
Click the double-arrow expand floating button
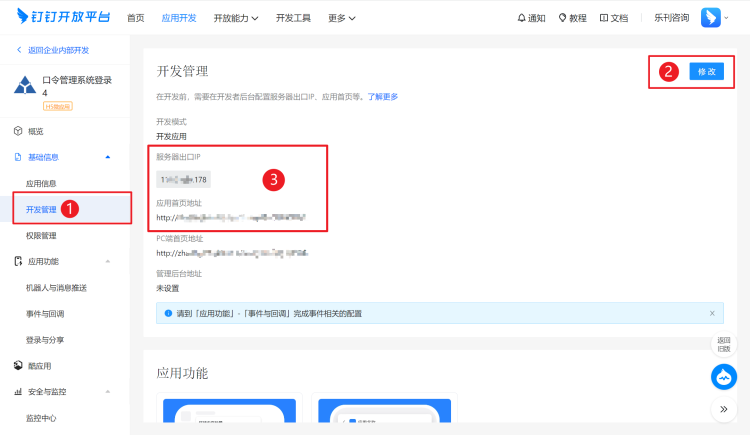[724, 409]
